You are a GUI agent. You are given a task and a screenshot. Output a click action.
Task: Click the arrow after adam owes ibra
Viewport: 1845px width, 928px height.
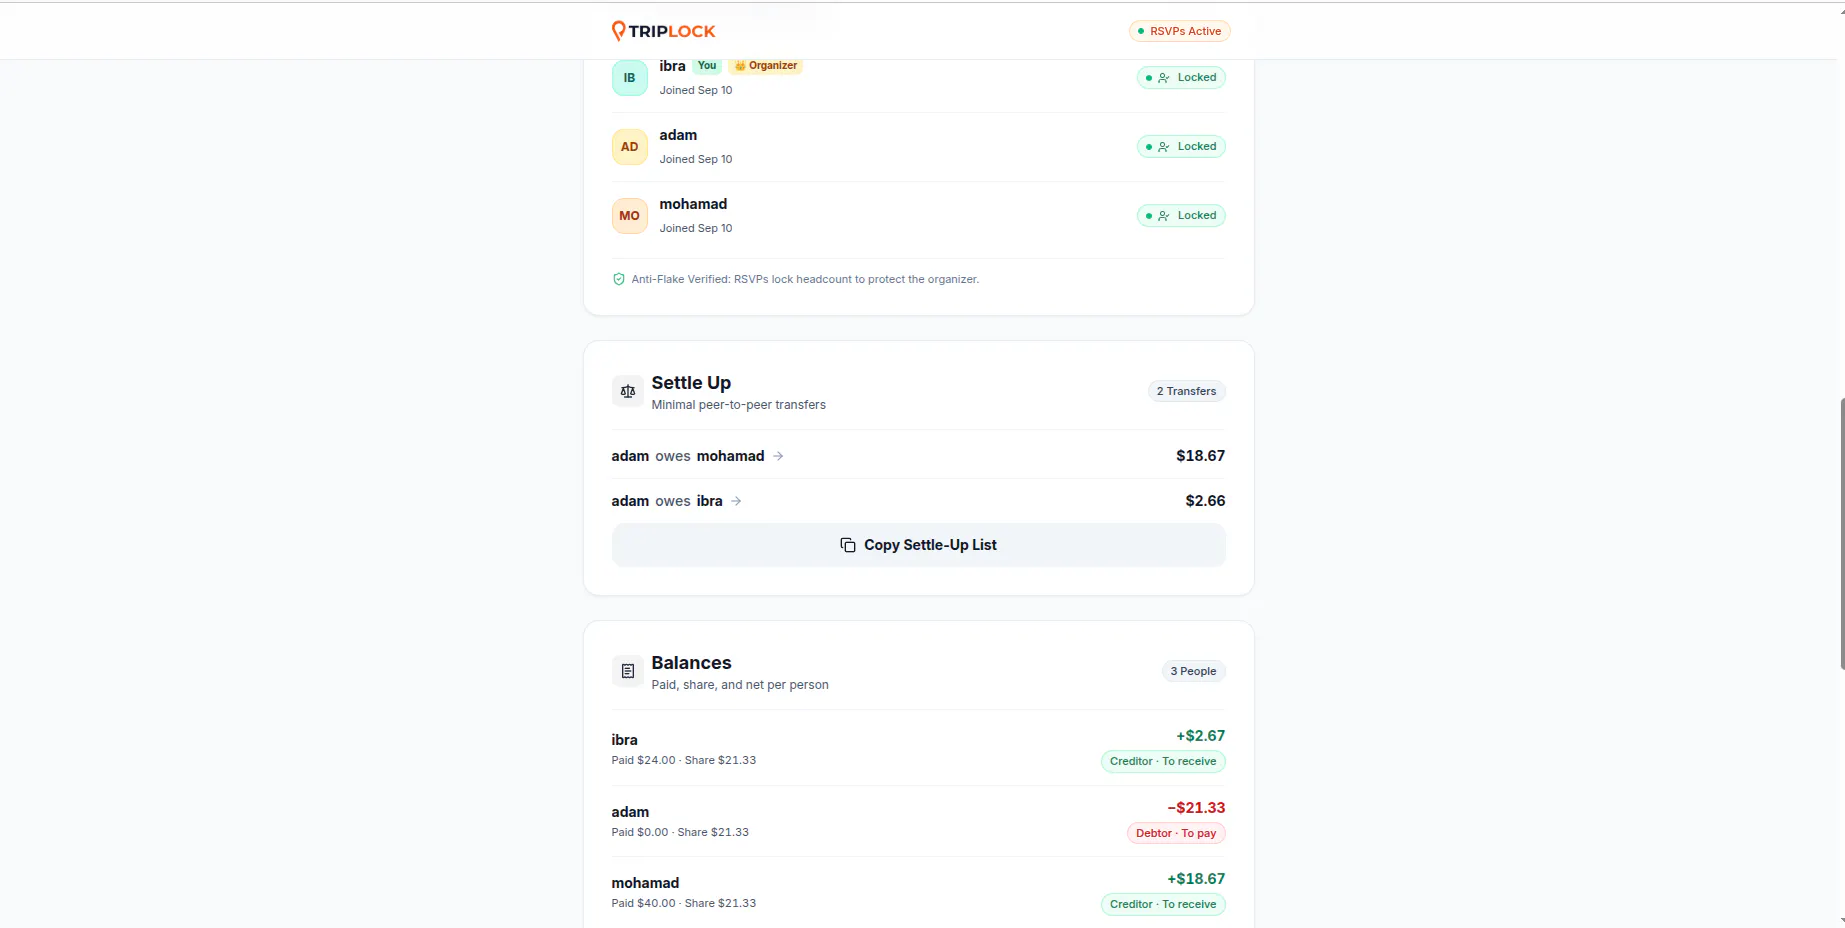736,501
